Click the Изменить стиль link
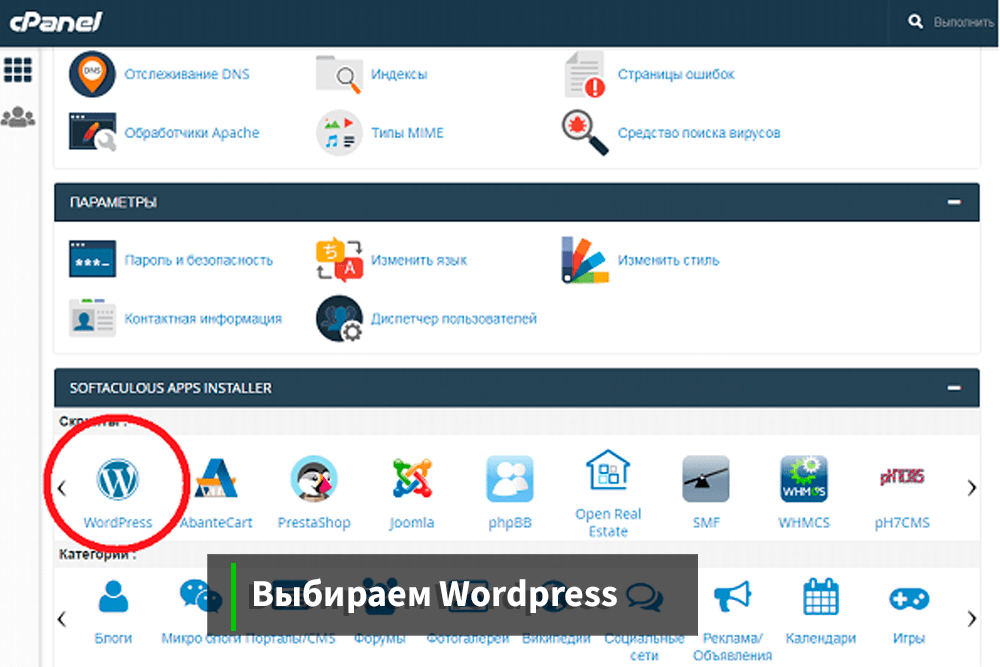Viewport: 1000px width, 667px height. pos(668,260)
